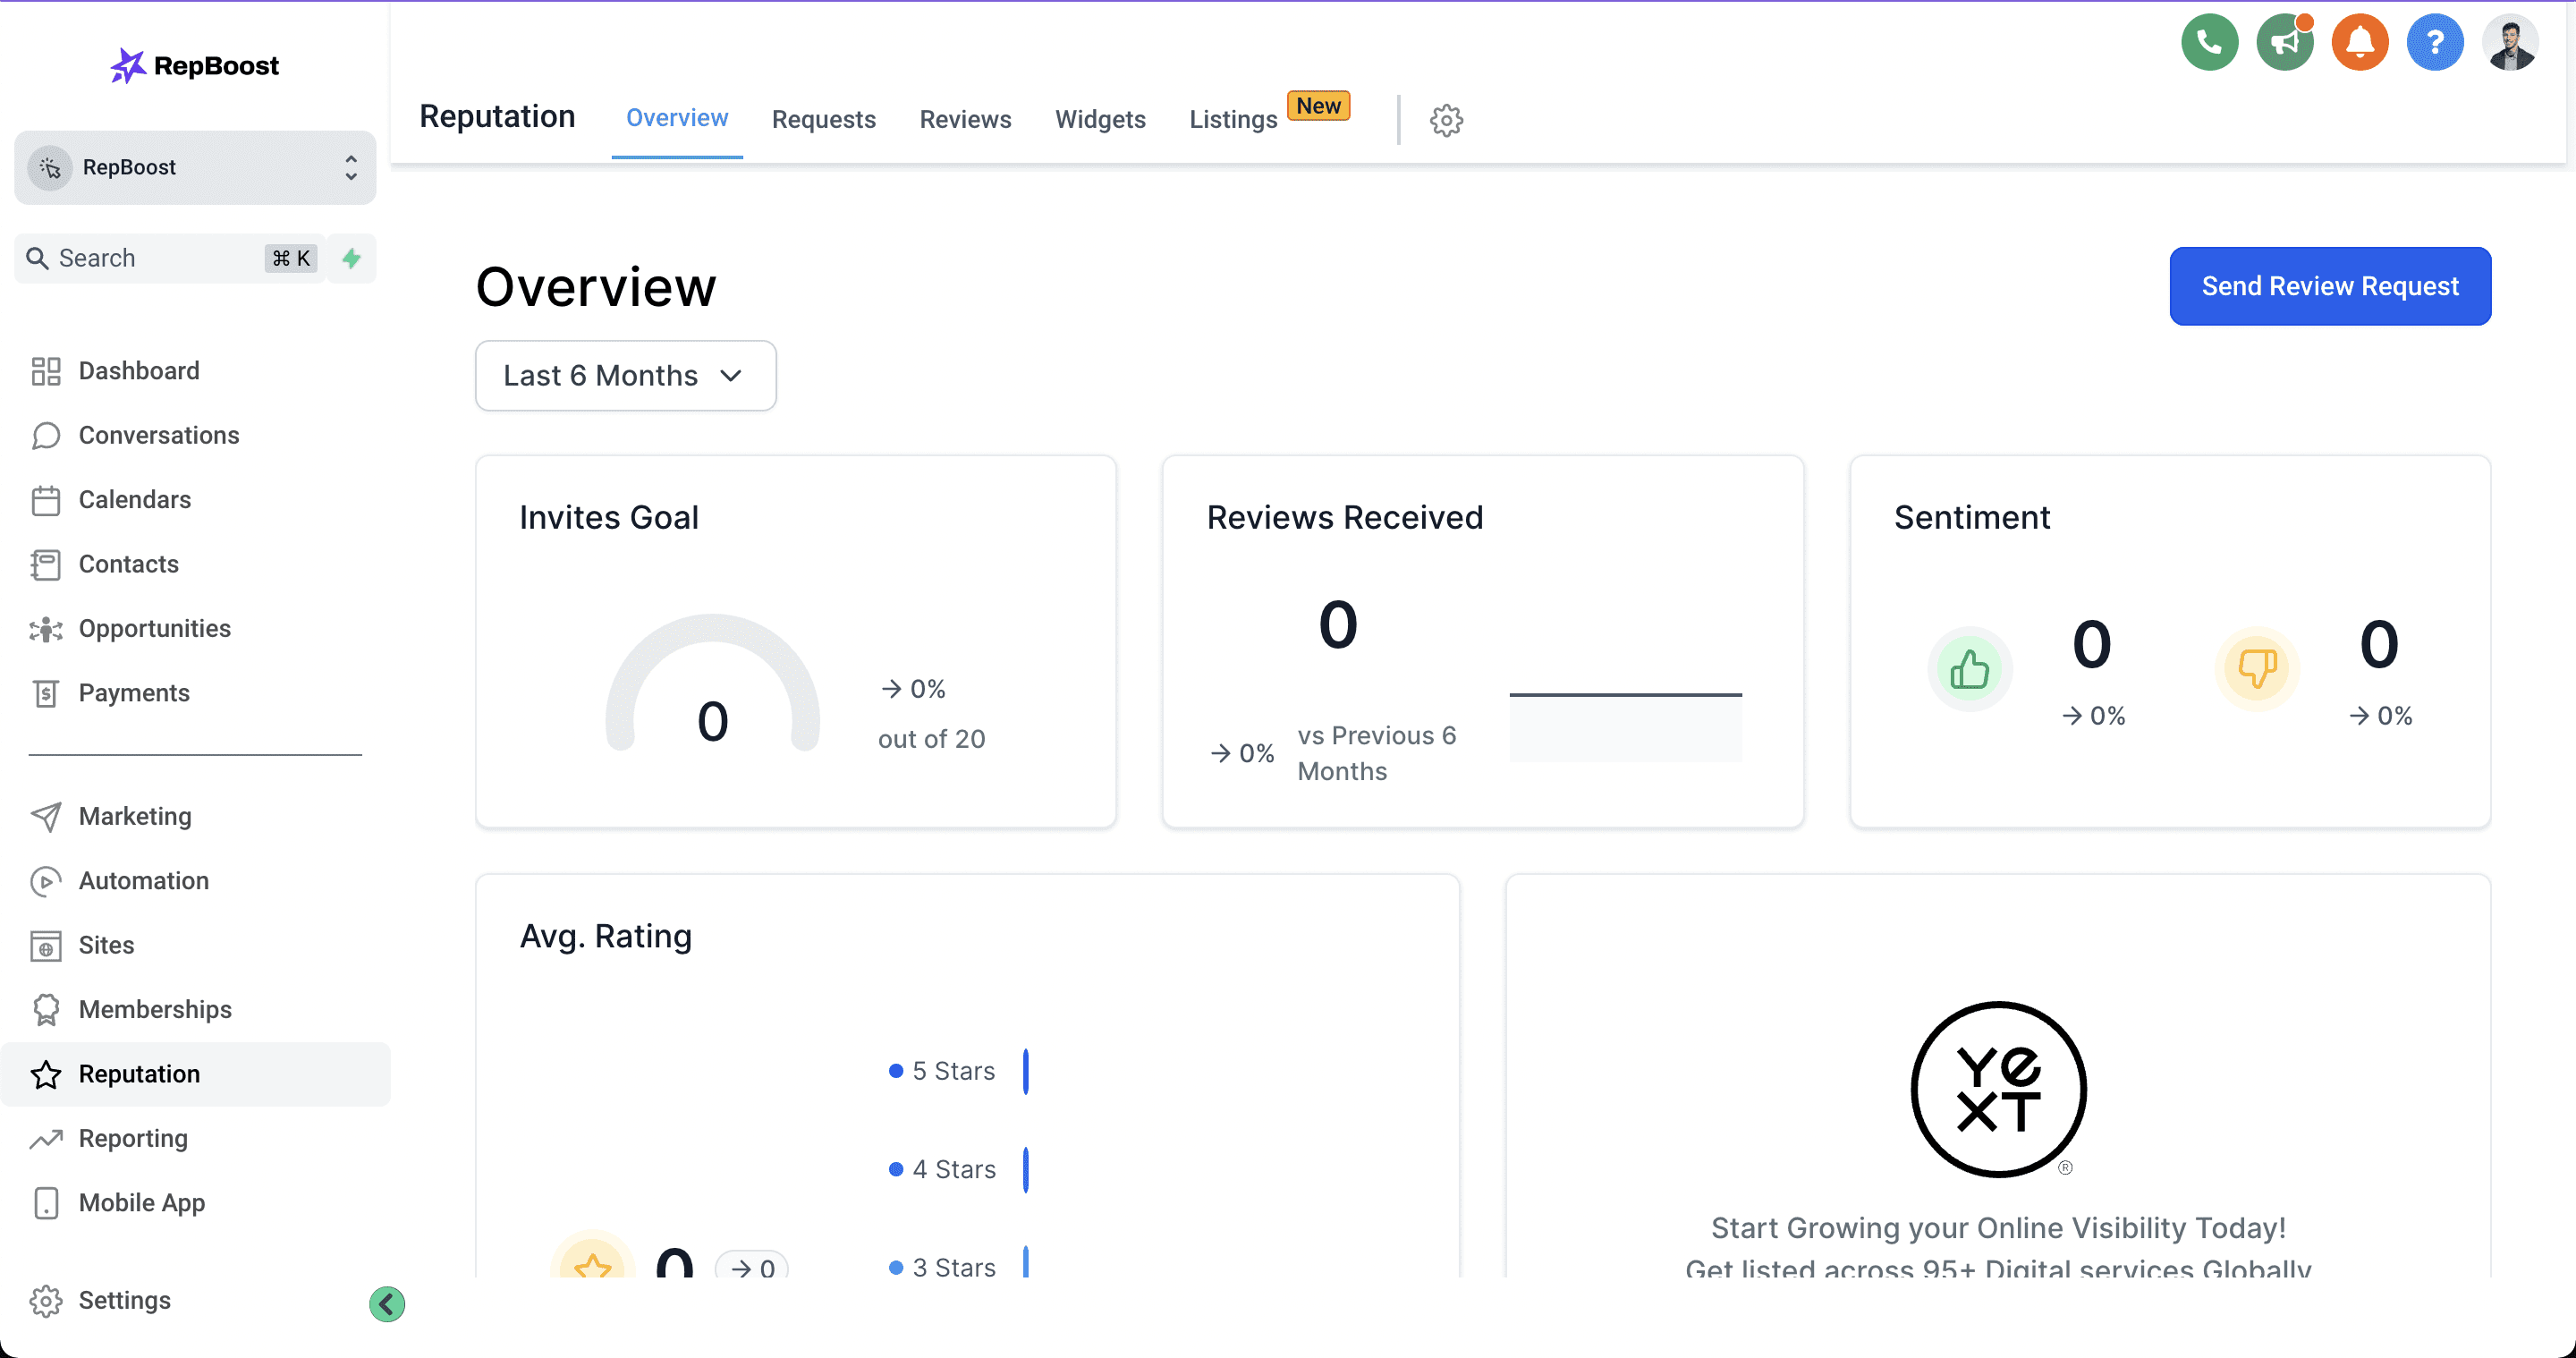The image size is (2576, 1358).
Task: Click the Send Review Request button
Action: 2329,286
